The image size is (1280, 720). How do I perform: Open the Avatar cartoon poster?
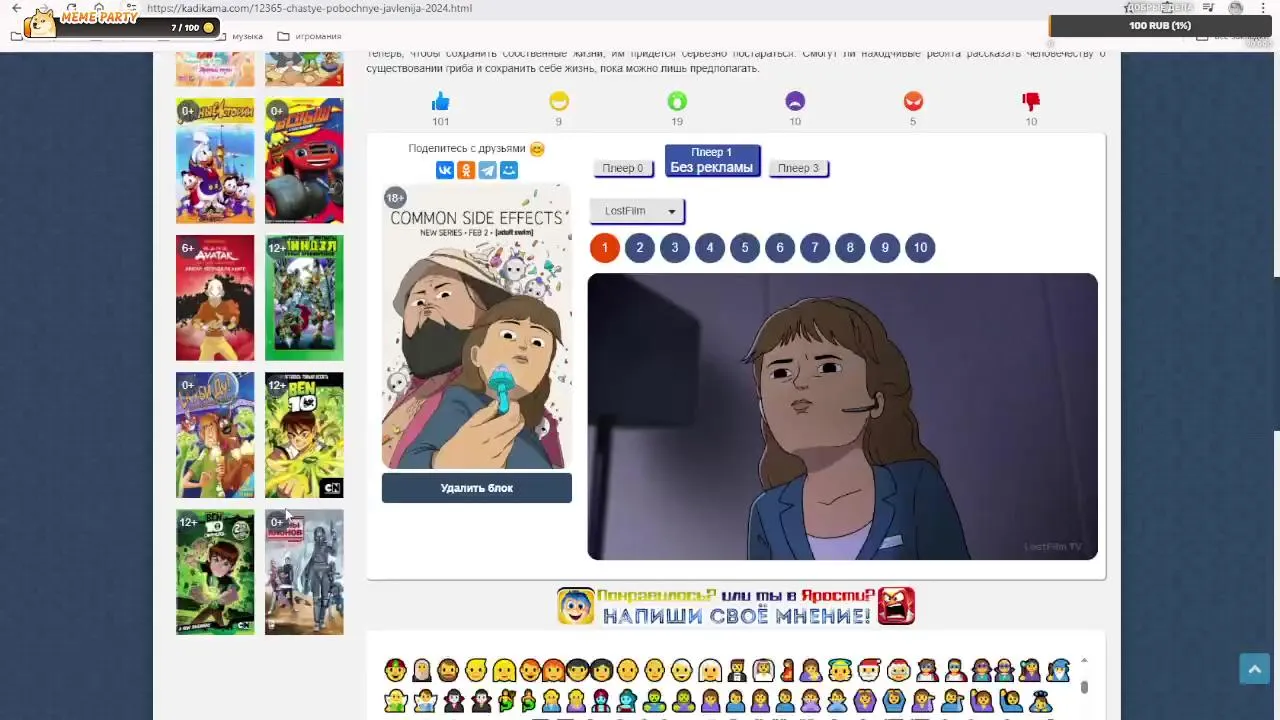(x=215, y=298)
